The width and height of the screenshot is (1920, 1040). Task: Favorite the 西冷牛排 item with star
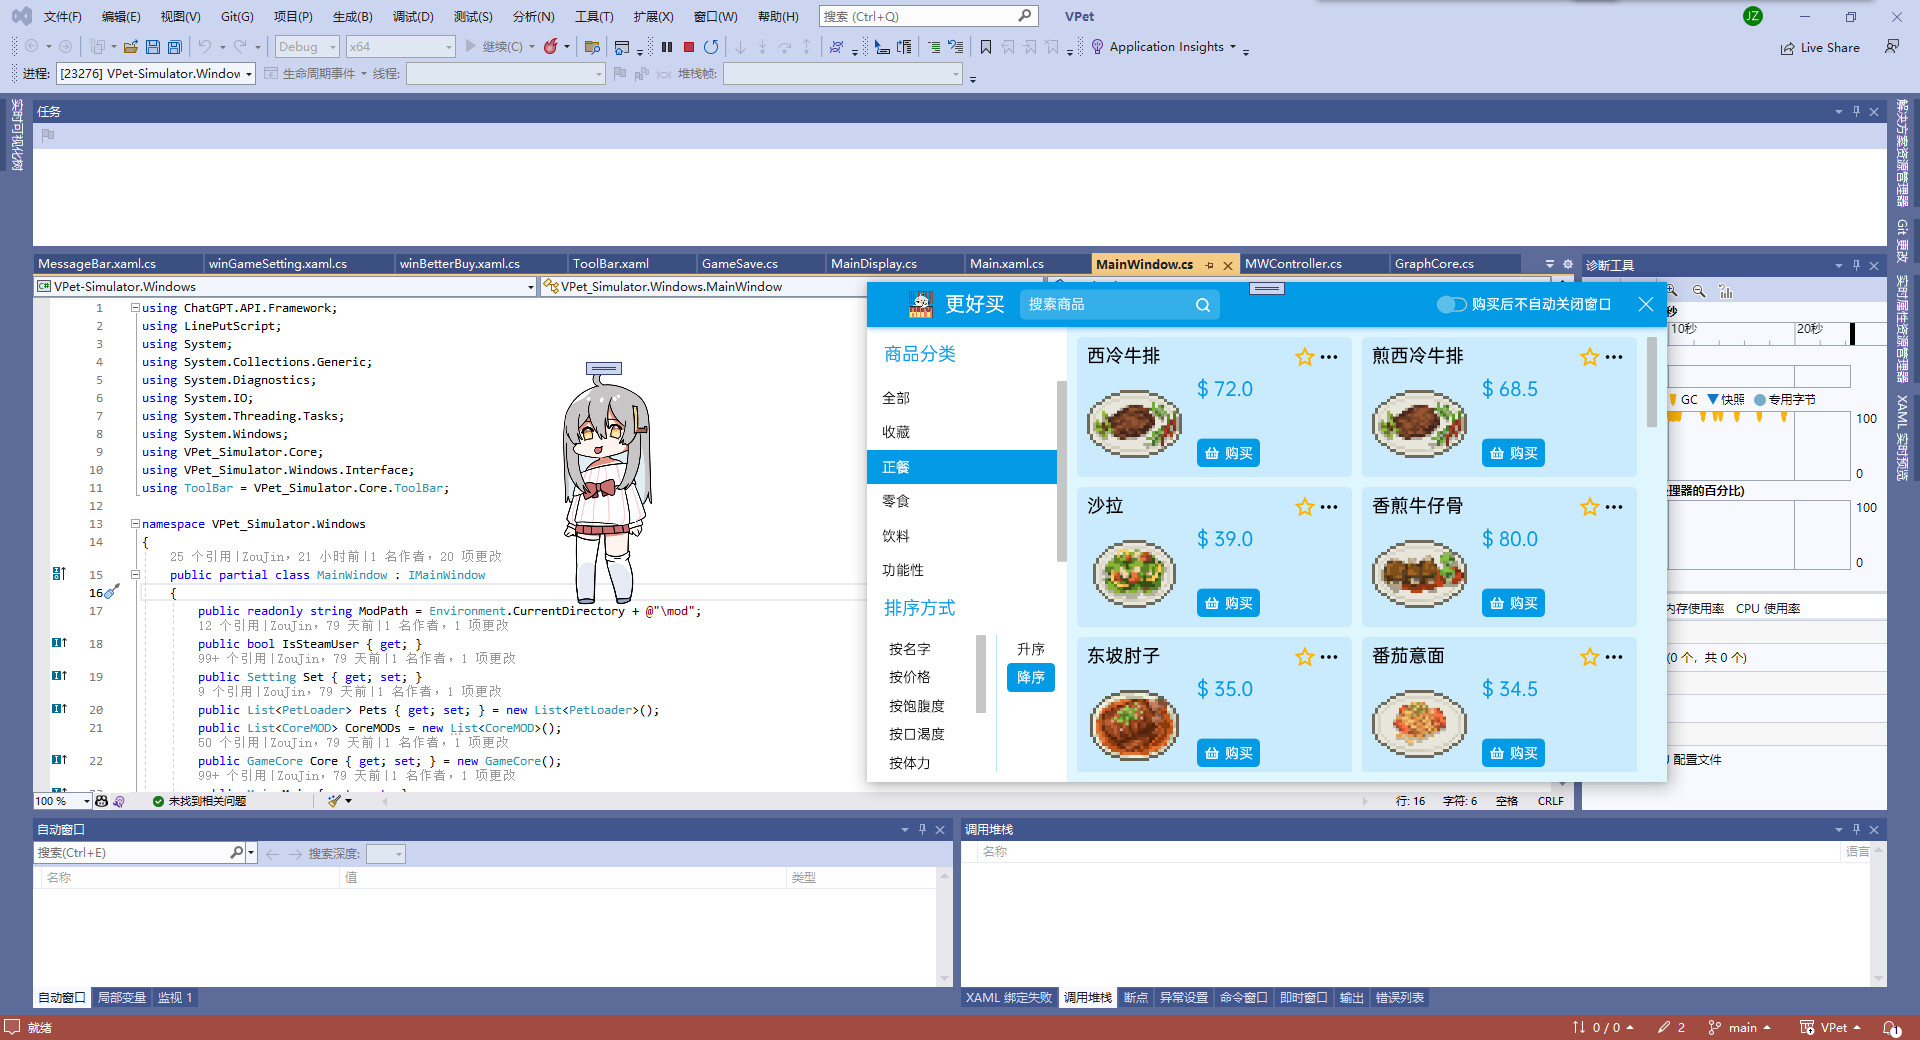click(1304, 357)
